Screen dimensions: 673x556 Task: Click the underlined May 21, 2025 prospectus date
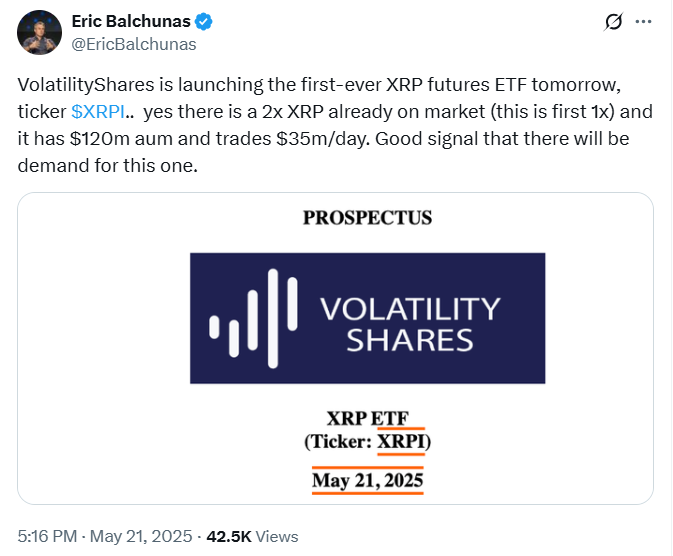pos(367,480)
